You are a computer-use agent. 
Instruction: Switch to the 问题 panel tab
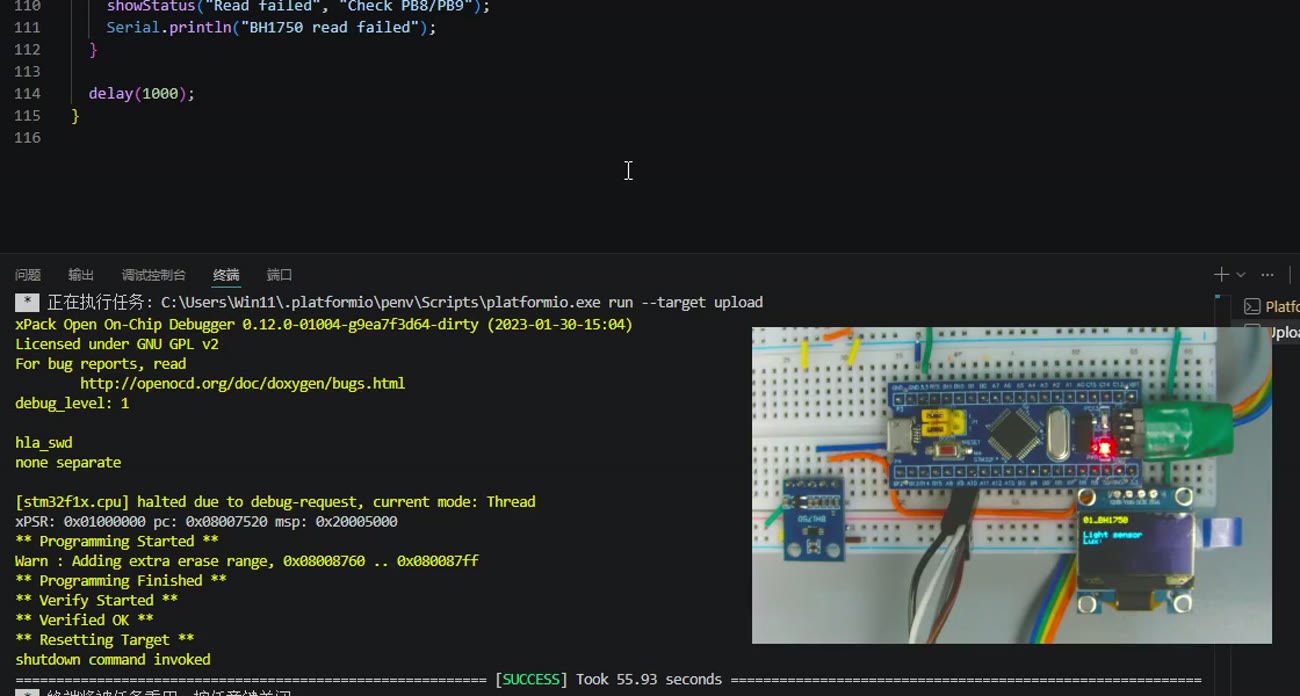(x=28, y=275)
